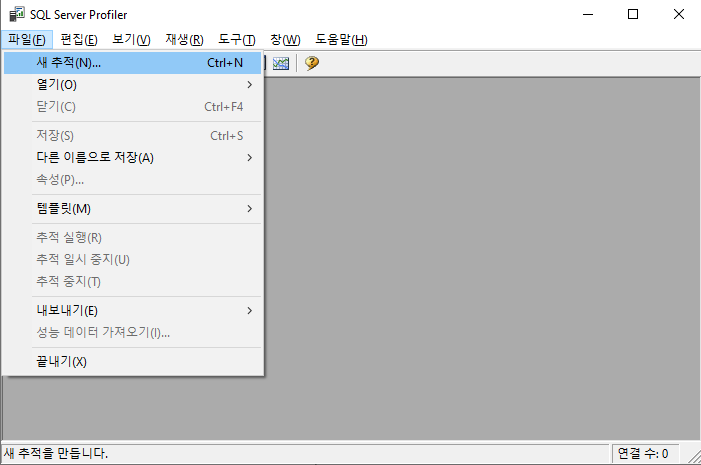Click the disabled 추적 일시 중지(U) entry

coord(132,260)
